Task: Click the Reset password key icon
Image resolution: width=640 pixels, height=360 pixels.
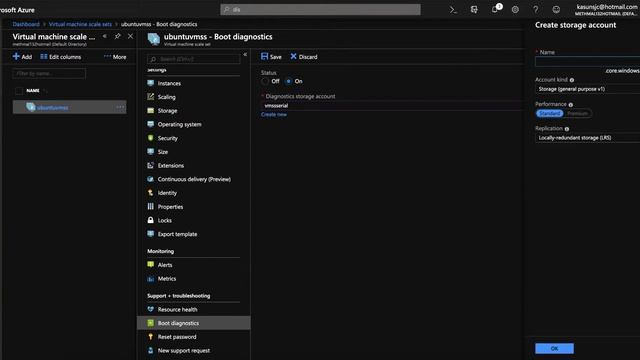Action: (151, 337)
